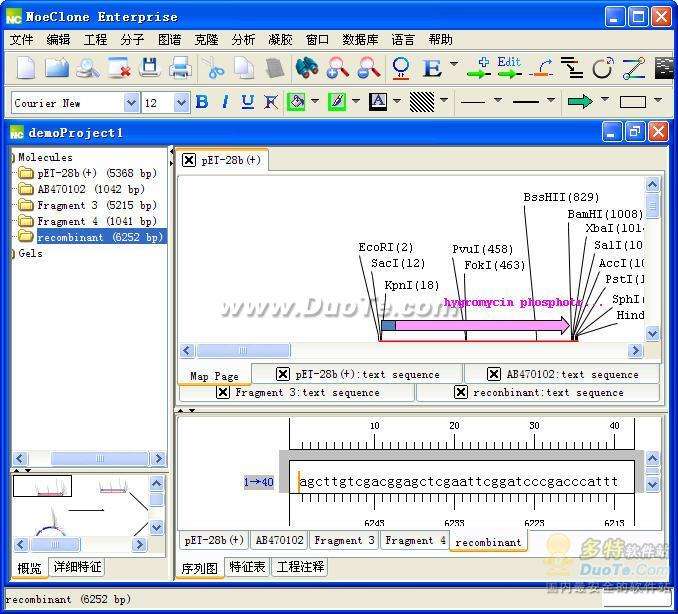
Task: Click the Cut scissors icon
Action: click(214, 68)
